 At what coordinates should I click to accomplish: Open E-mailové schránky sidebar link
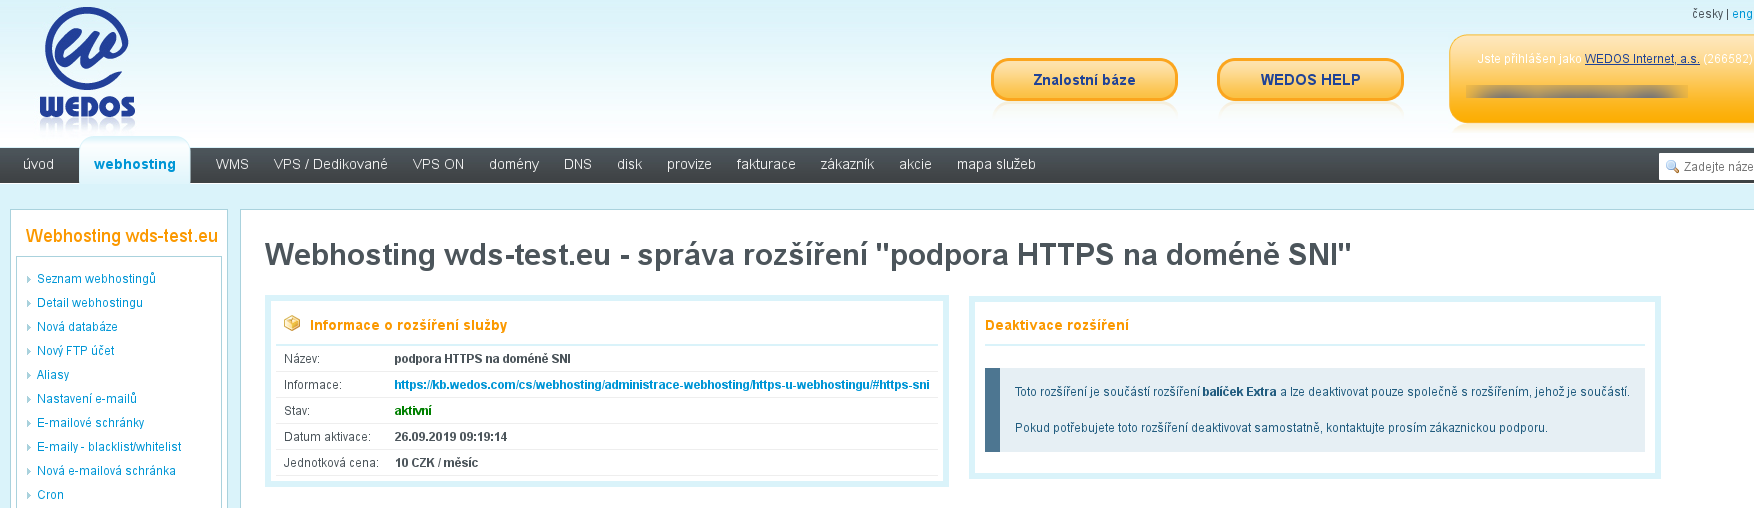point(90,423)
